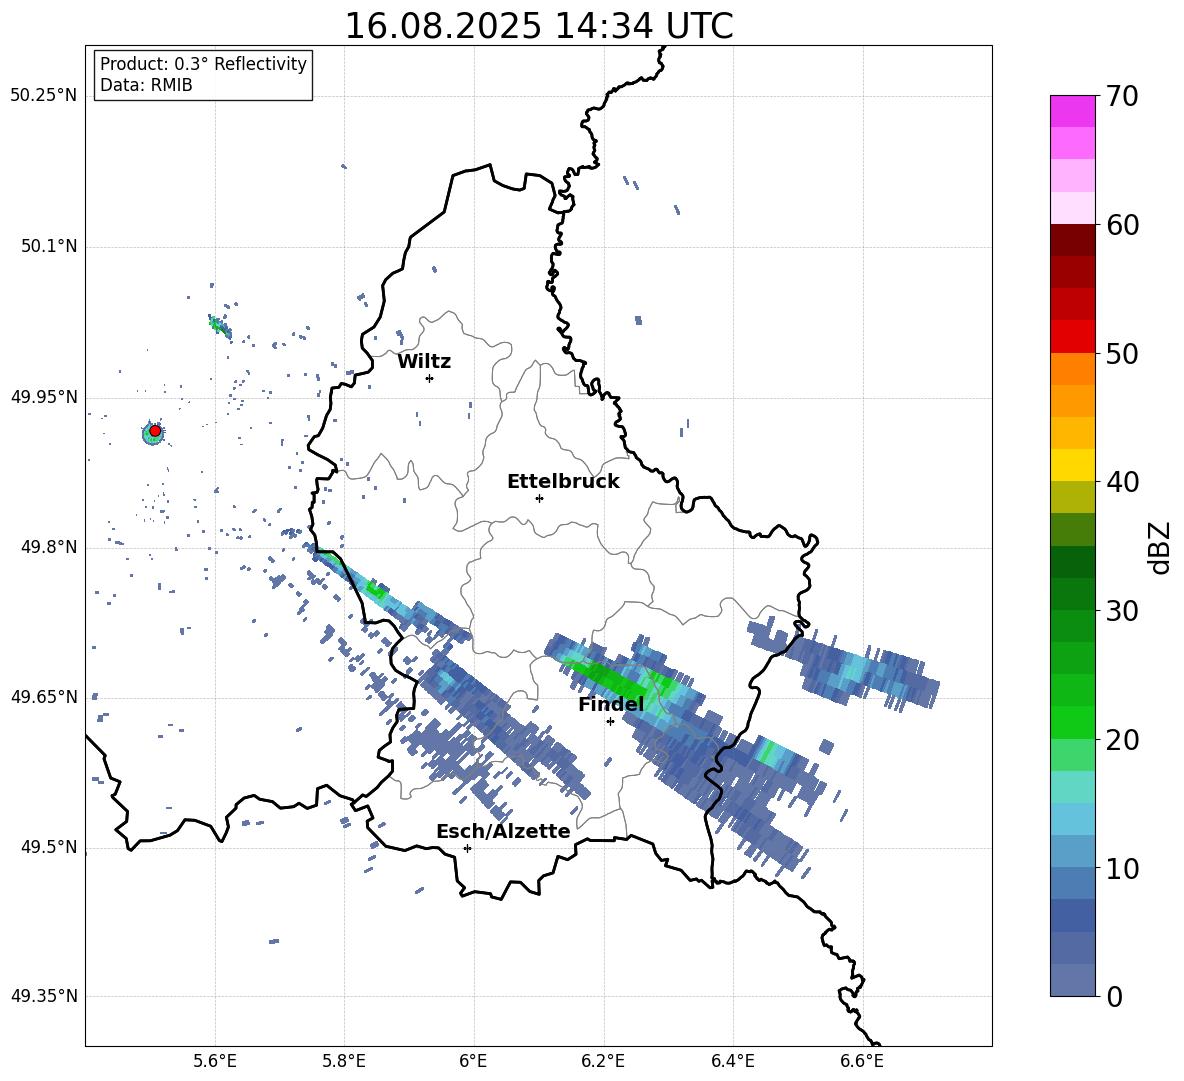Click the 50.1°N latitude label
This screenshot has height=1081, width=1184.
[48, 247]
